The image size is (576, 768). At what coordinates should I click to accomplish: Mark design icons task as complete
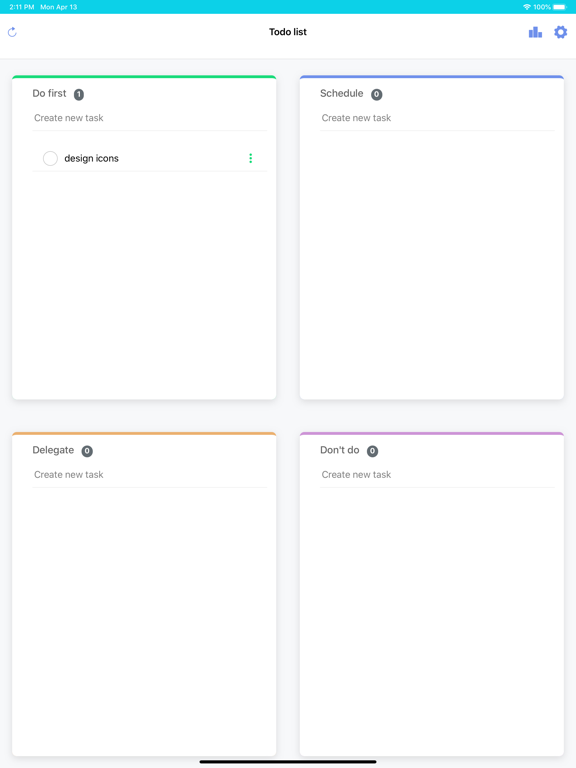pyautogui.click(x=50, y=158)
